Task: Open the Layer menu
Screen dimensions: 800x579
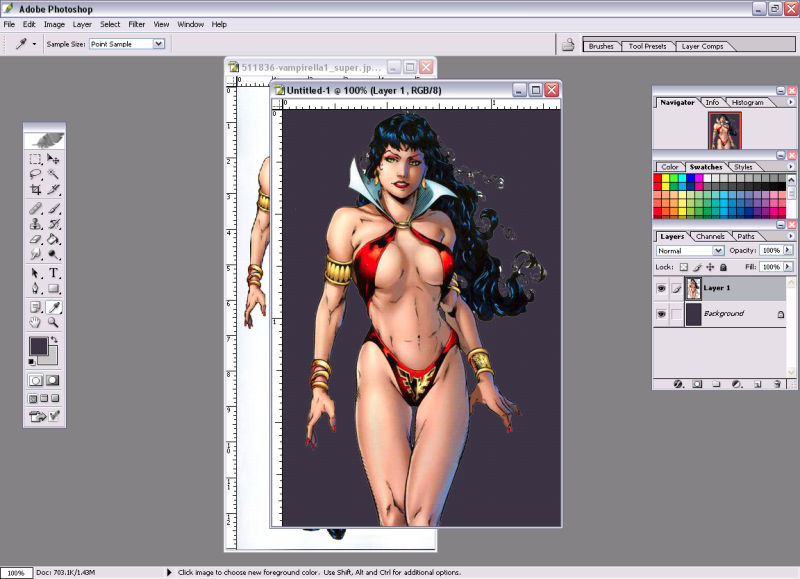Action: pos(82,24)
